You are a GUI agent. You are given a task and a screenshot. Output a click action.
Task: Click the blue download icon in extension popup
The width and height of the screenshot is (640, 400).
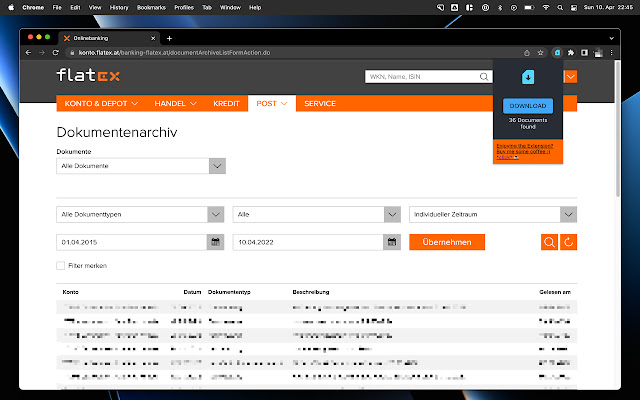tap(528, 77)
